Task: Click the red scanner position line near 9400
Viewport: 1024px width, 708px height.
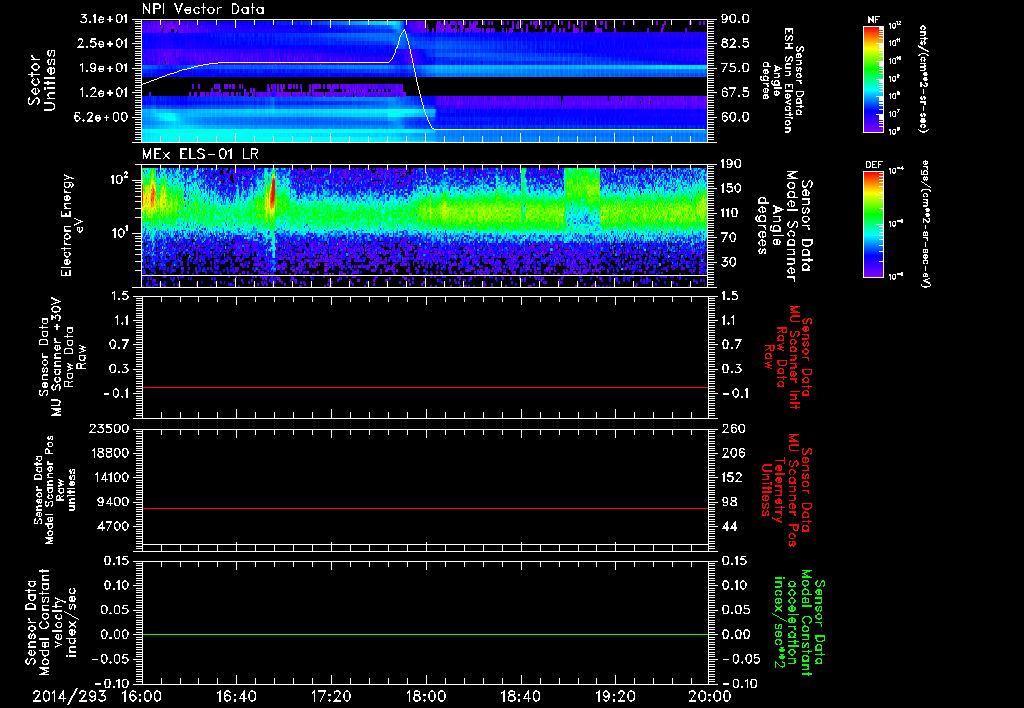Action: pyautogui.click(x=425, y=508)
